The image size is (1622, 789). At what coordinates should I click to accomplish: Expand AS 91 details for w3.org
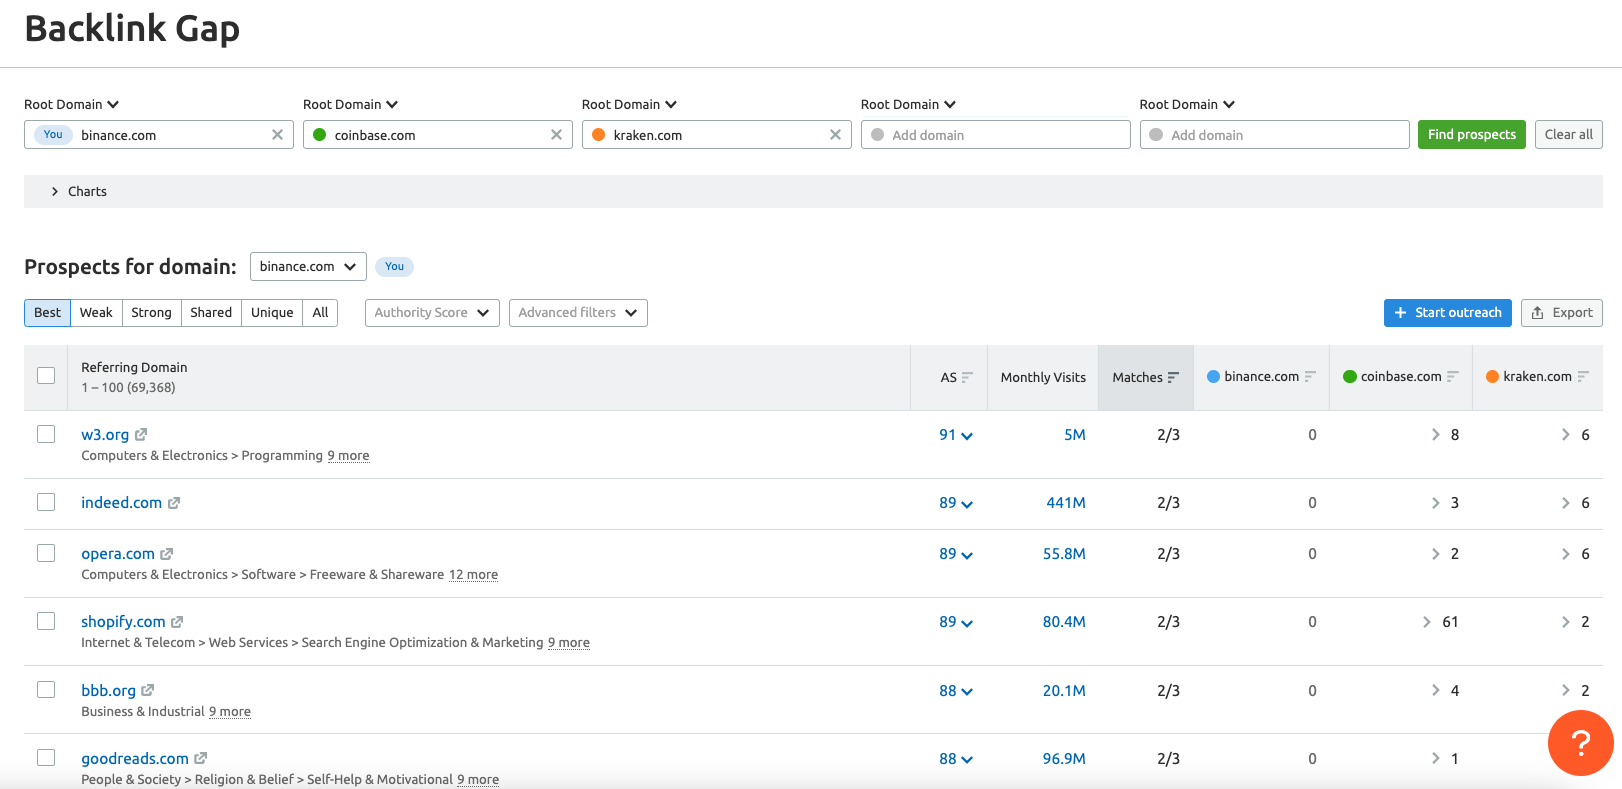956,435
